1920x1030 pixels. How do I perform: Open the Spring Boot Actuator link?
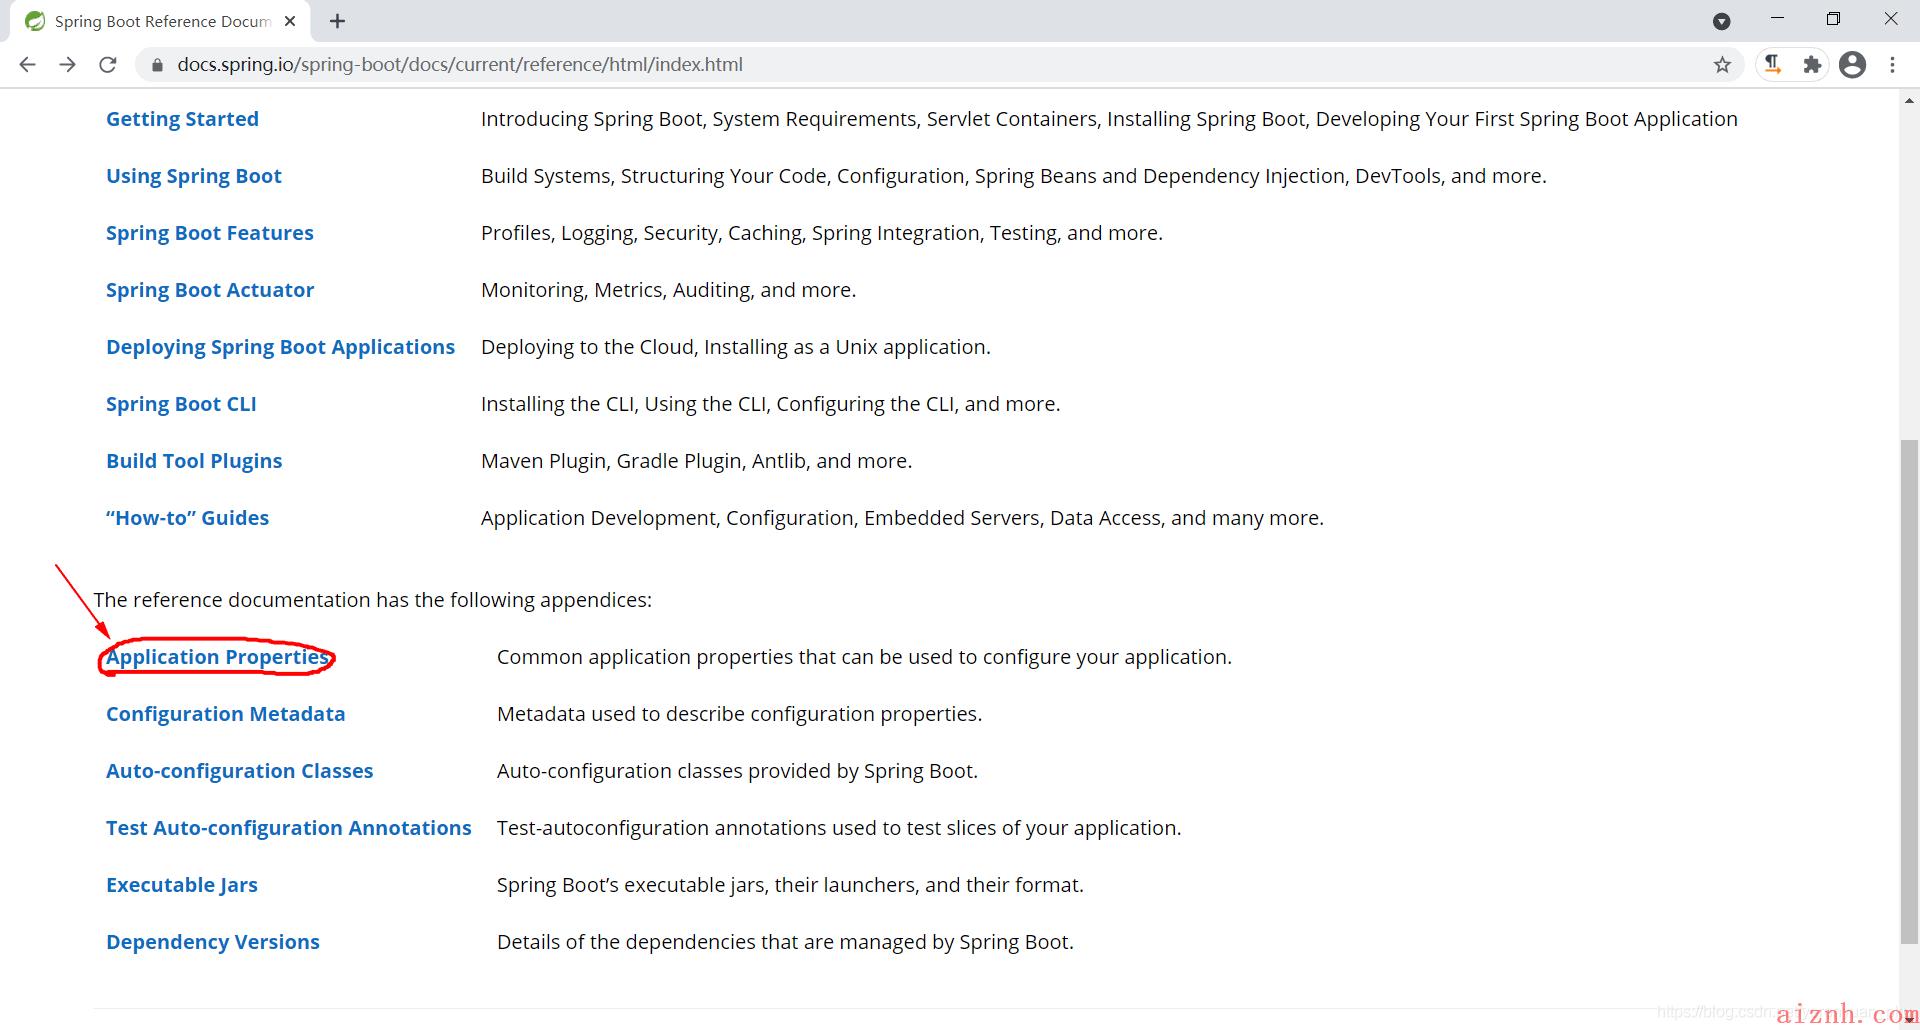tap(210, 290)
